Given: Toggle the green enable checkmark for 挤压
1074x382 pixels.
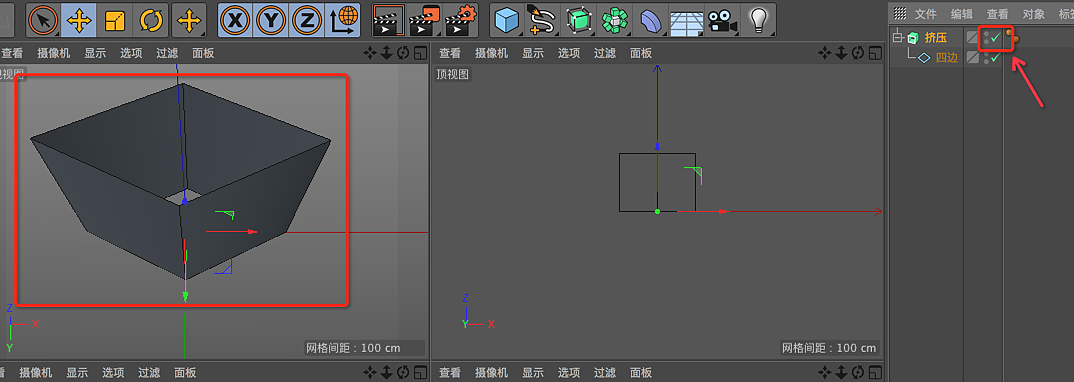Looking at the screenshot, I should (x=996, y=38).
